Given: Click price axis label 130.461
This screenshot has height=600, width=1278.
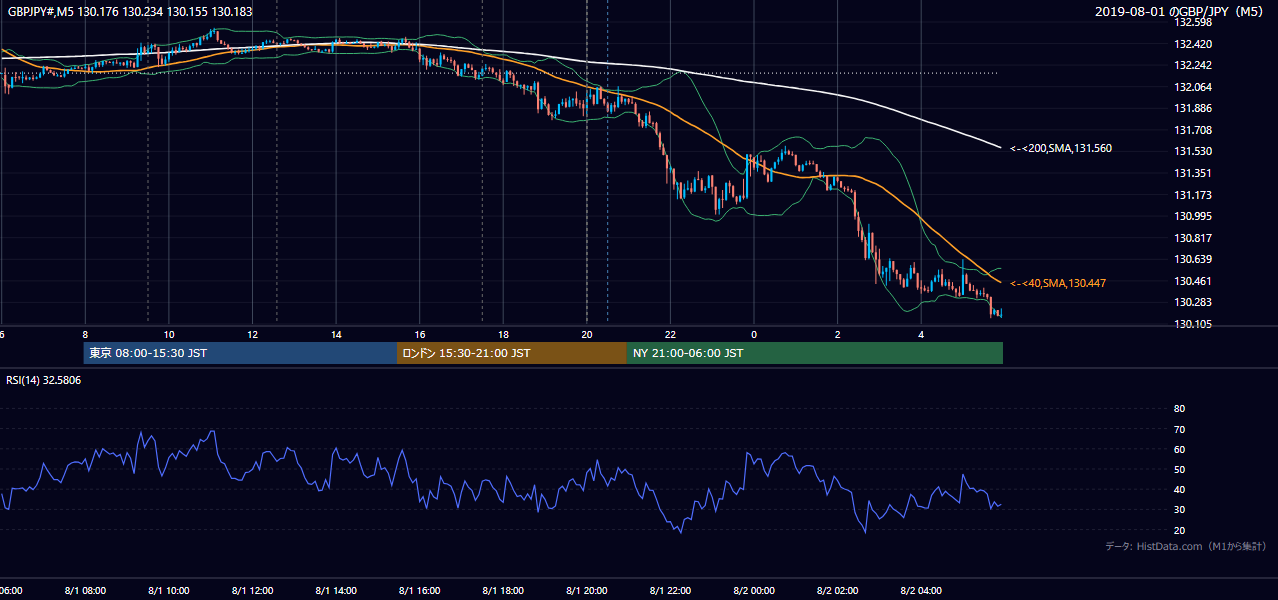Looking at the screenshot, I should (1192, 281).
